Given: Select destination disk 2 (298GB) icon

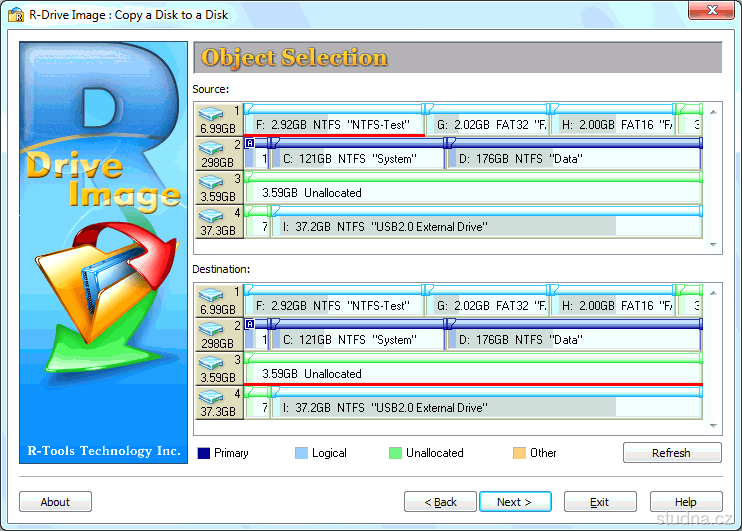Looking at the screenshot, I should pyautogui.click(x=219, y=335).
